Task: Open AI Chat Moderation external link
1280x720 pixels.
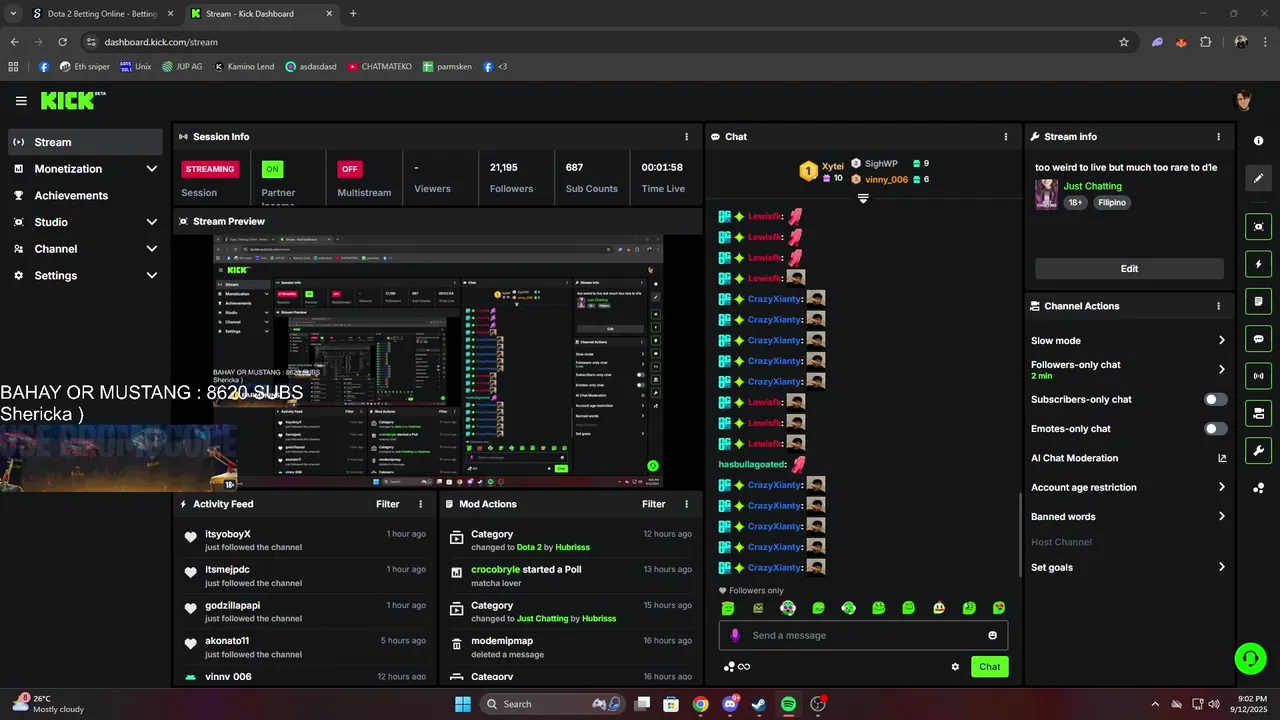Action: [x=1221, y=458]
